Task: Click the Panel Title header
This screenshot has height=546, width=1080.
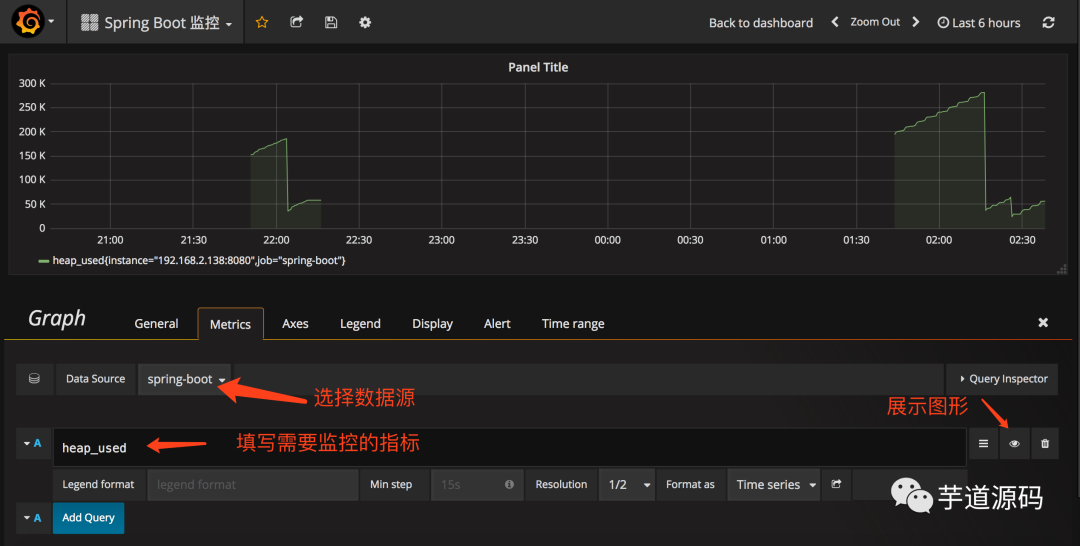Action: (538, 67)
